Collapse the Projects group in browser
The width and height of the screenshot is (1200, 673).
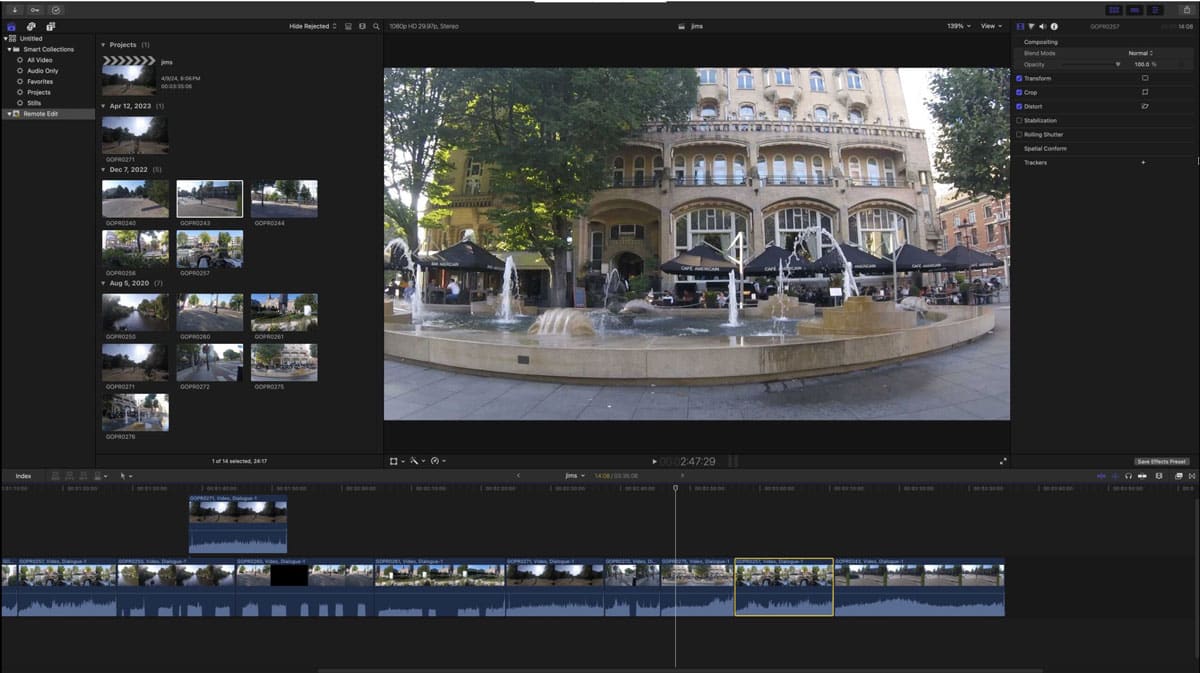pyautogui.click(x=104, y=45)
